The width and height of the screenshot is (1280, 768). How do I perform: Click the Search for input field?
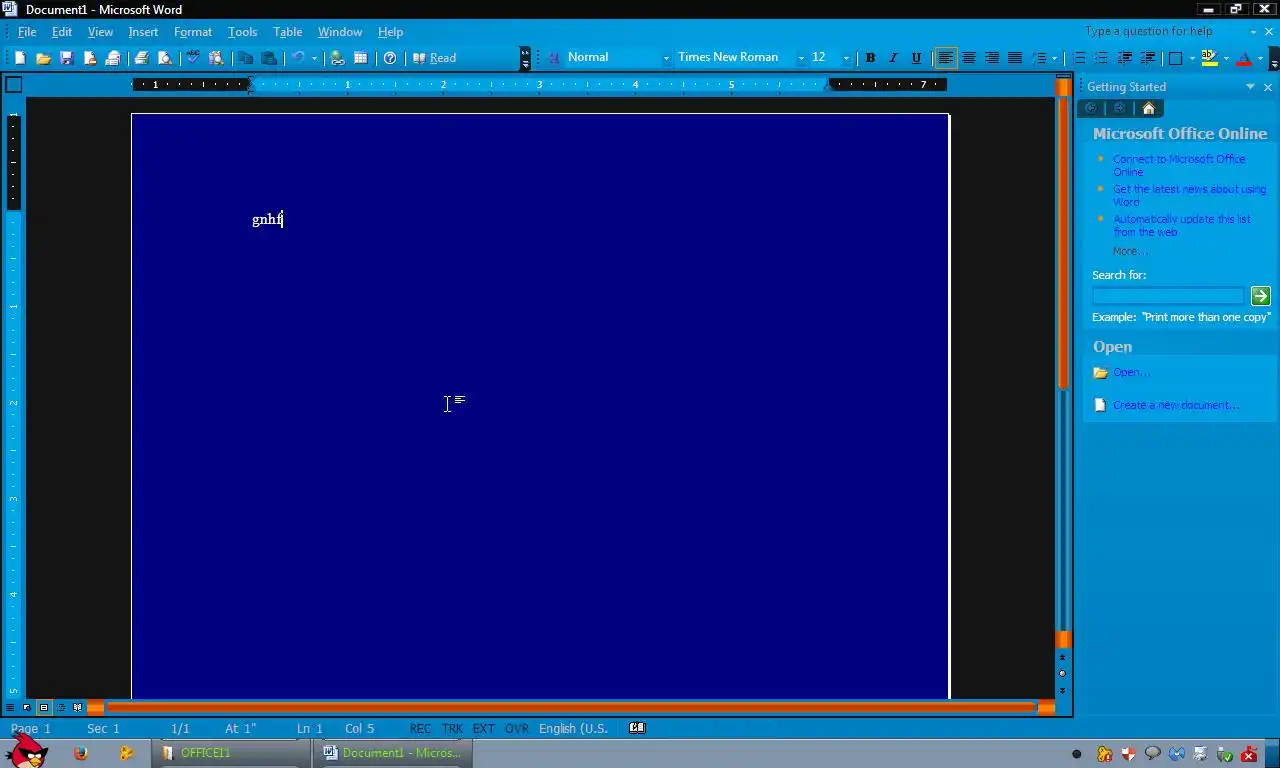pos(1168,296)
